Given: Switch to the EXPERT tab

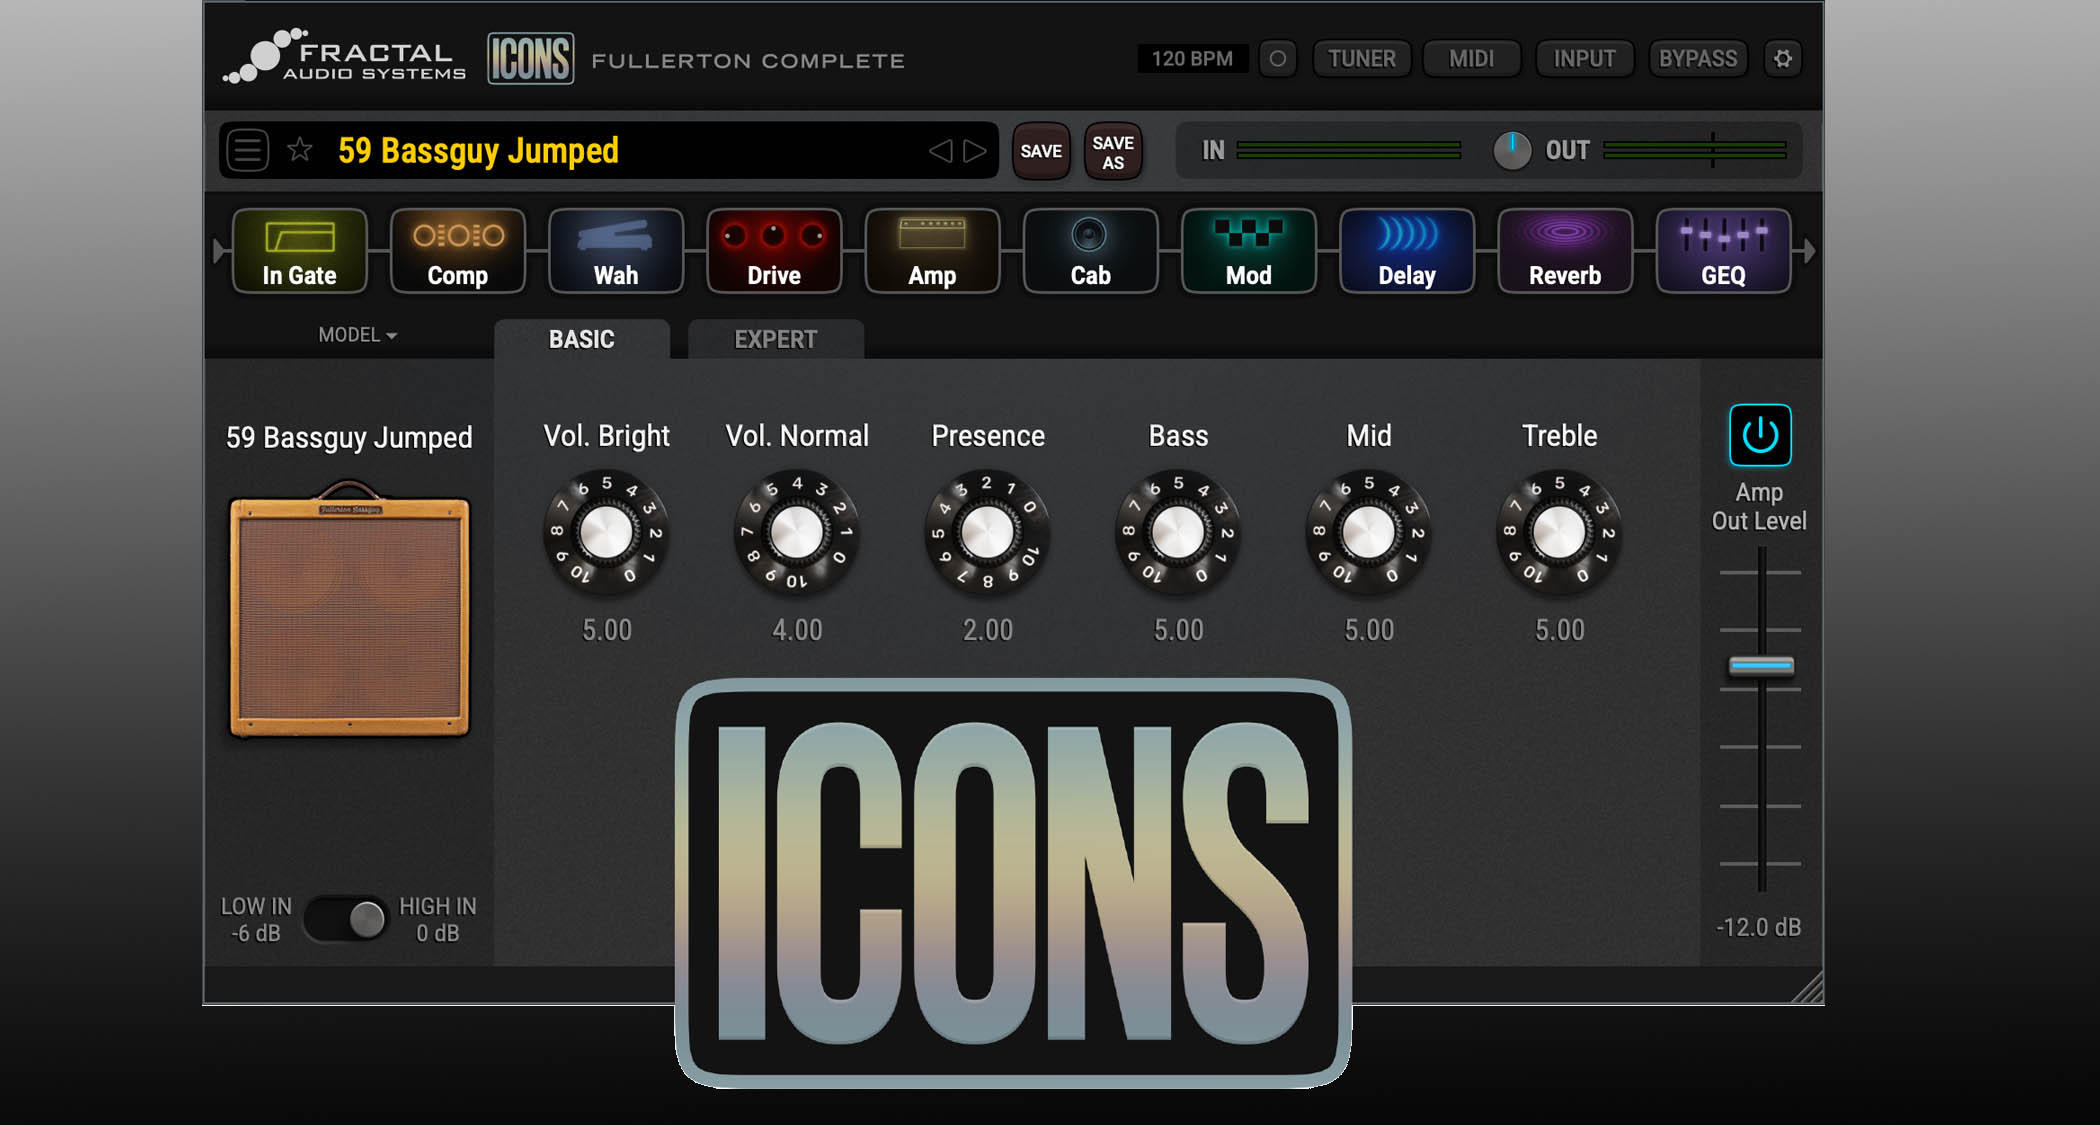Looking at the screenshot, I should click(x=775, y=339).
